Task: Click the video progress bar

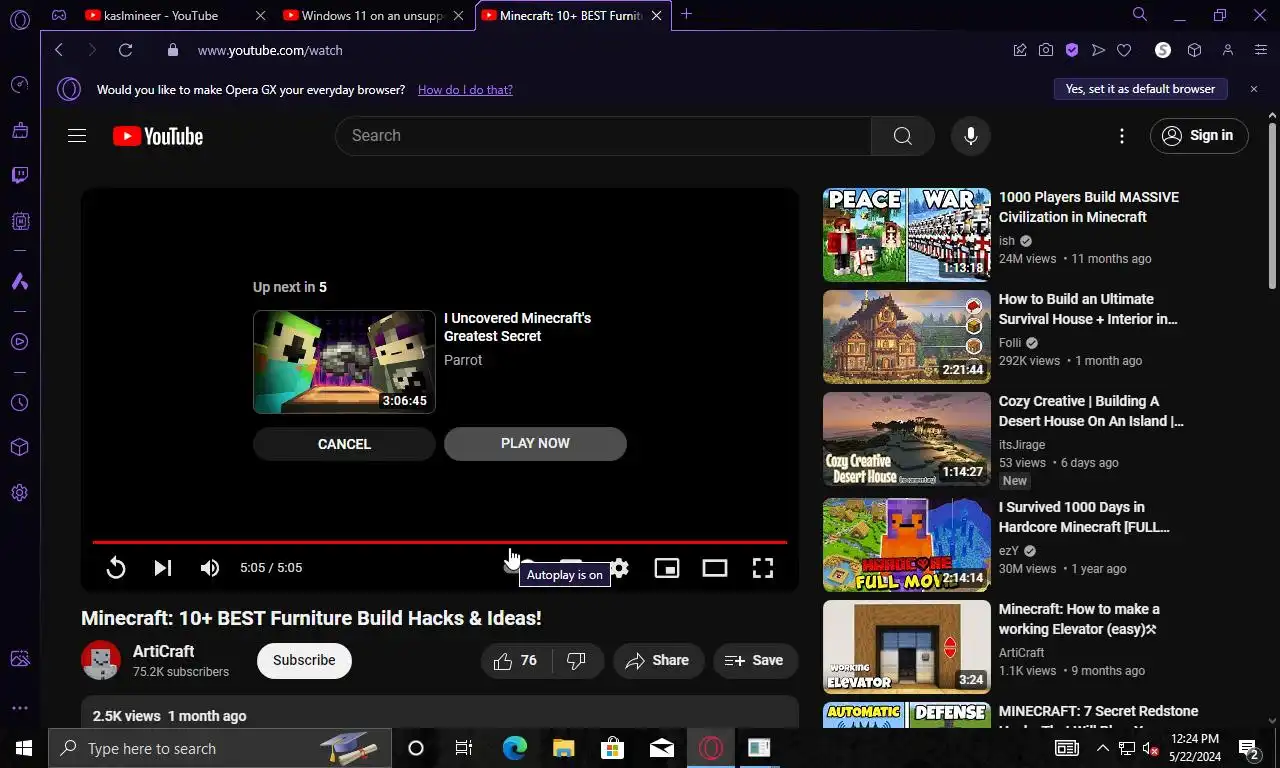Action: (x=439, y=542)
